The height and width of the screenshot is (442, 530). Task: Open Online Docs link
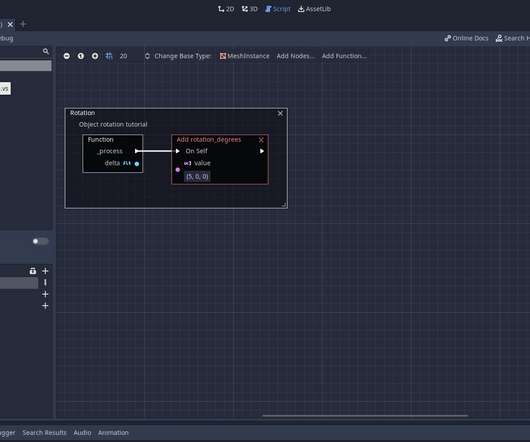coord(466,38)
